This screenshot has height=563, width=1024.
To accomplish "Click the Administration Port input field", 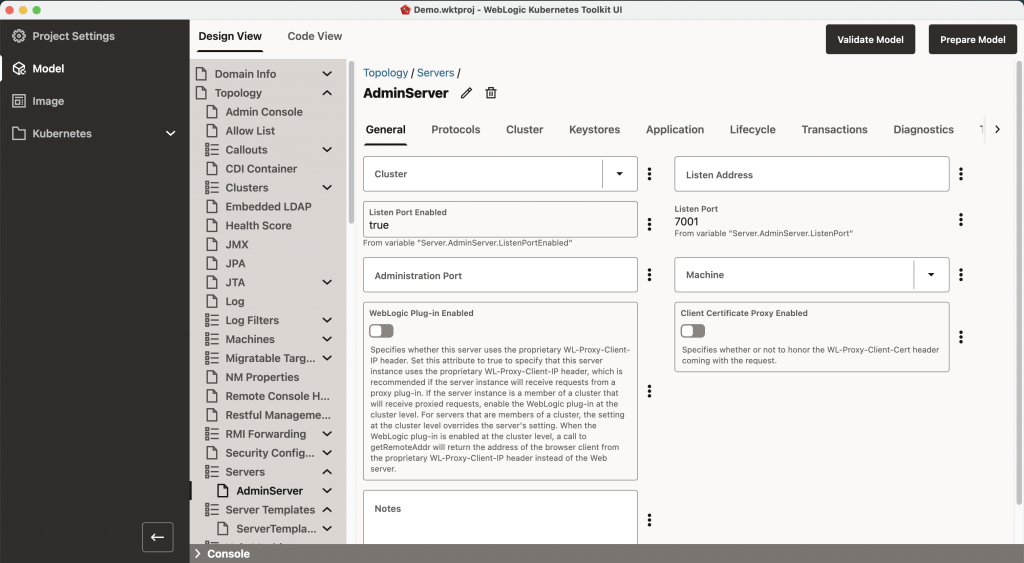I will (x=500, y=274).
